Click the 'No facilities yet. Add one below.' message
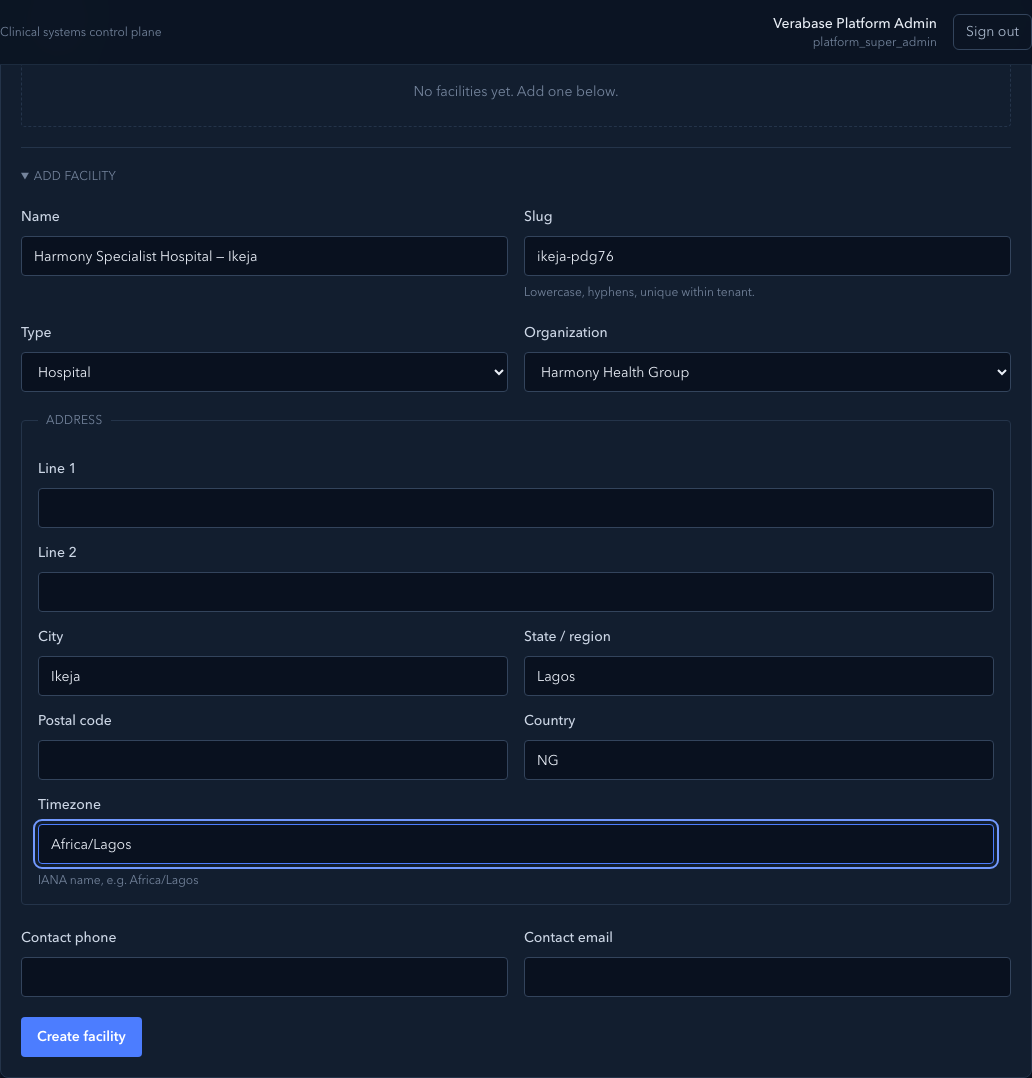Viewport: 1032px width, 1078px height. [516, 91]
